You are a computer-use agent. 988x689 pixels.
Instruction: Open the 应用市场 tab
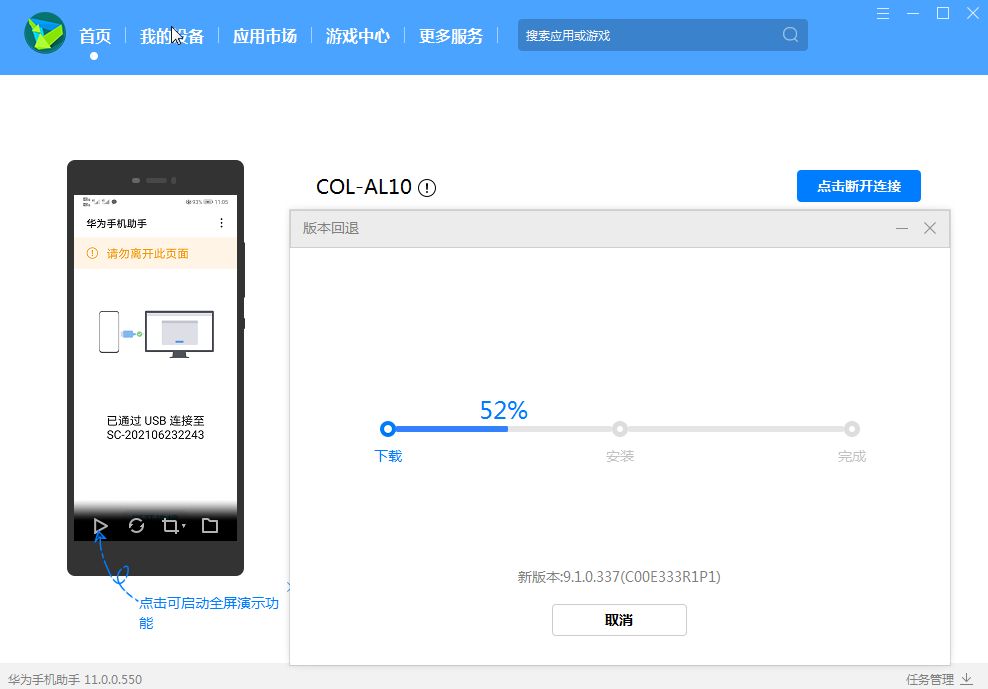pyautogui.click(x=265, y=36)
